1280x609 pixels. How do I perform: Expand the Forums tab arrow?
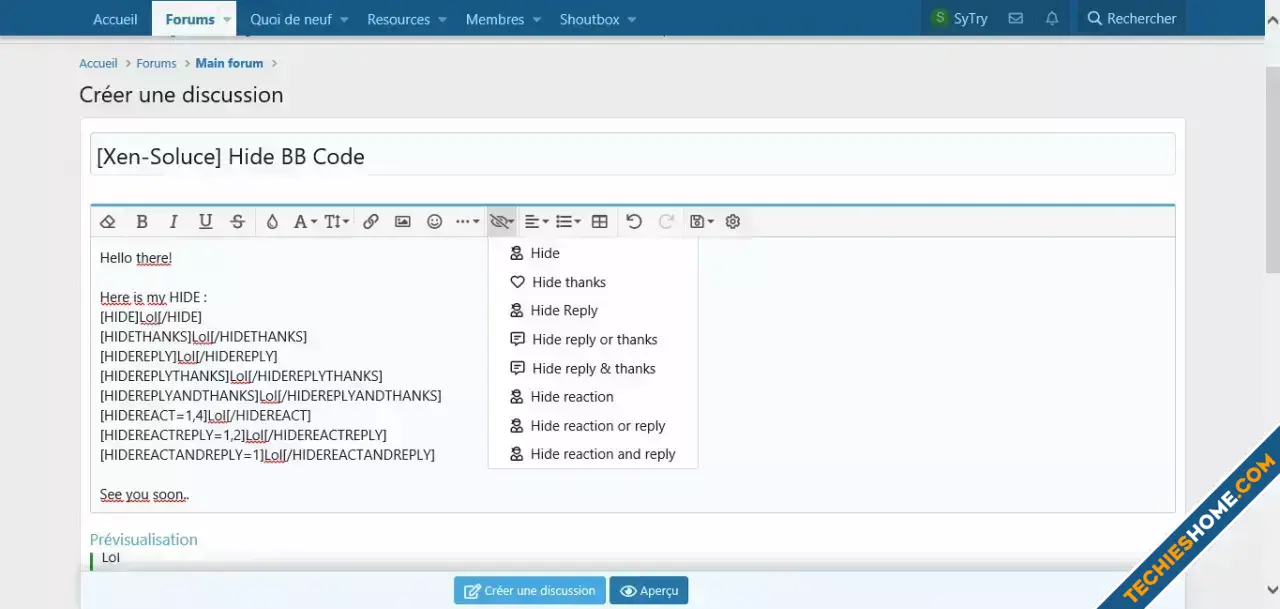click(x=227, y=19)
